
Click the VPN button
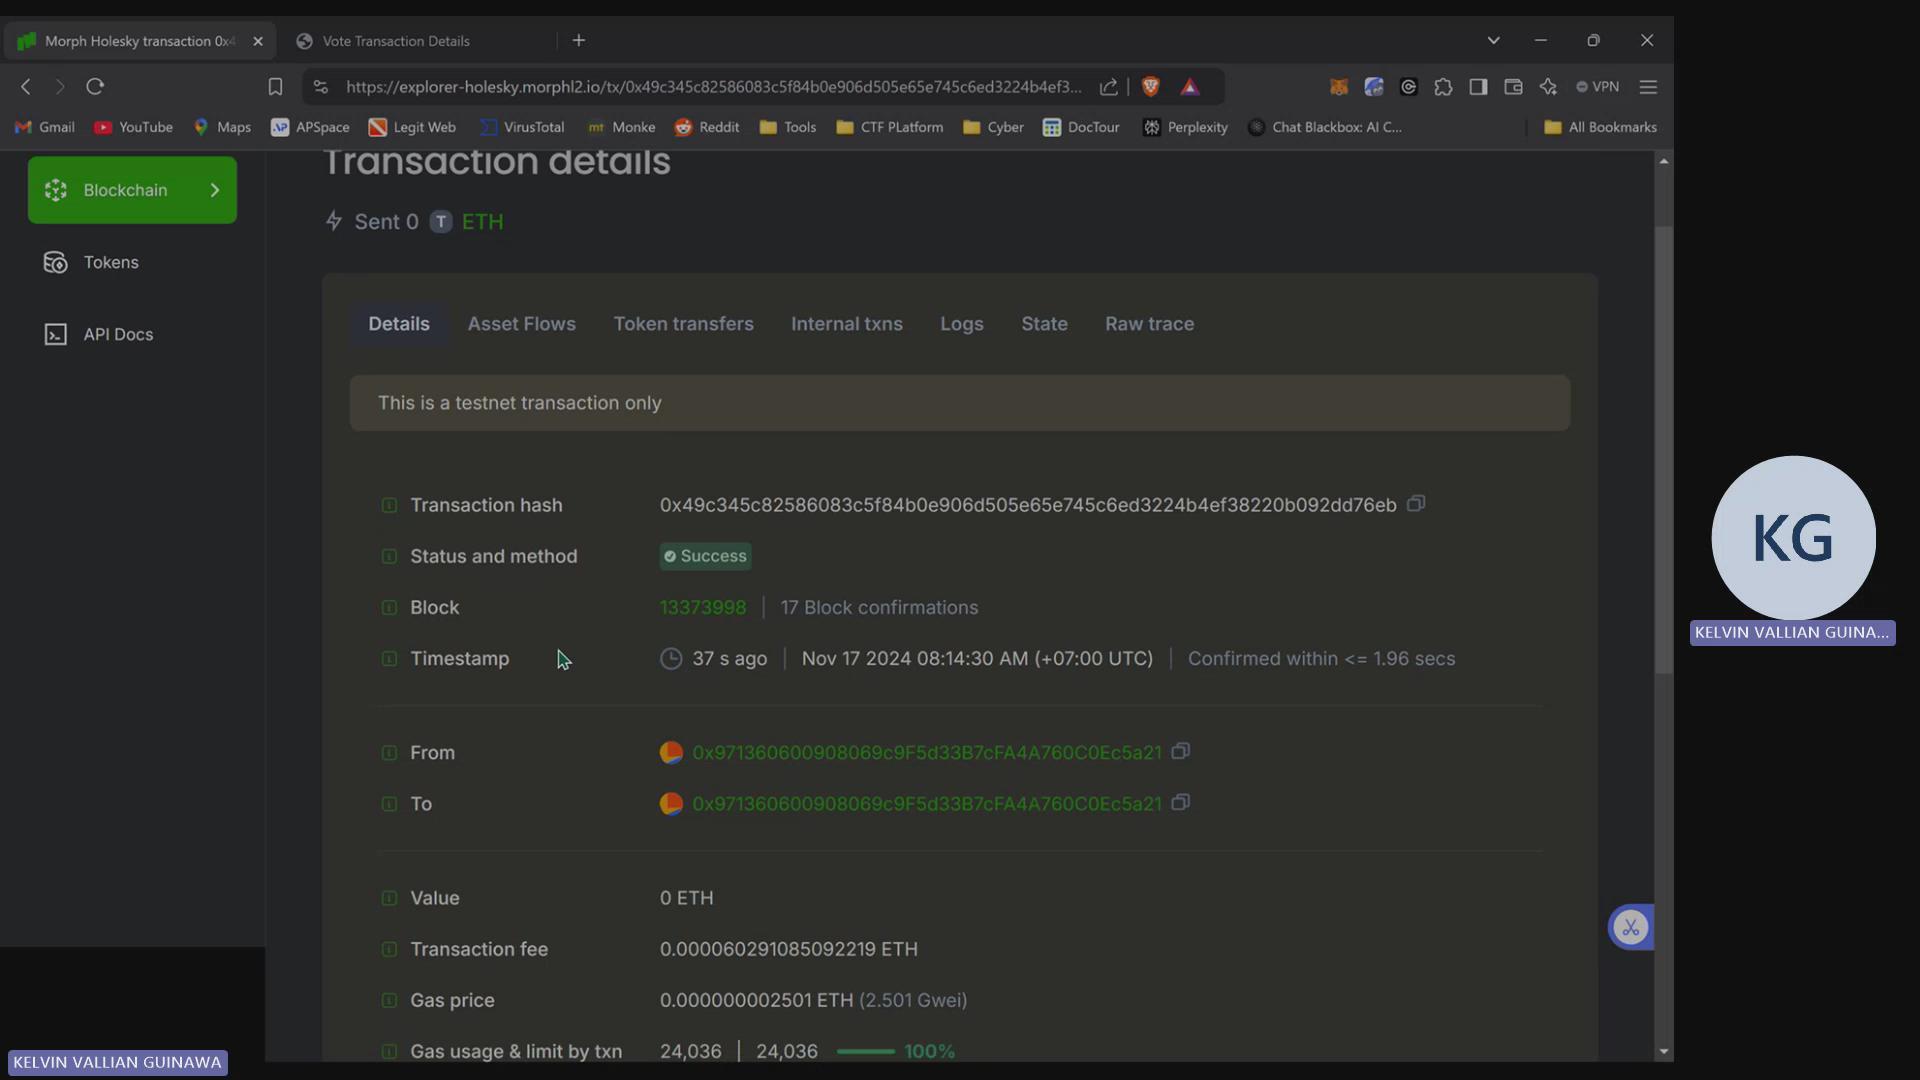(x=1597, y=87)
